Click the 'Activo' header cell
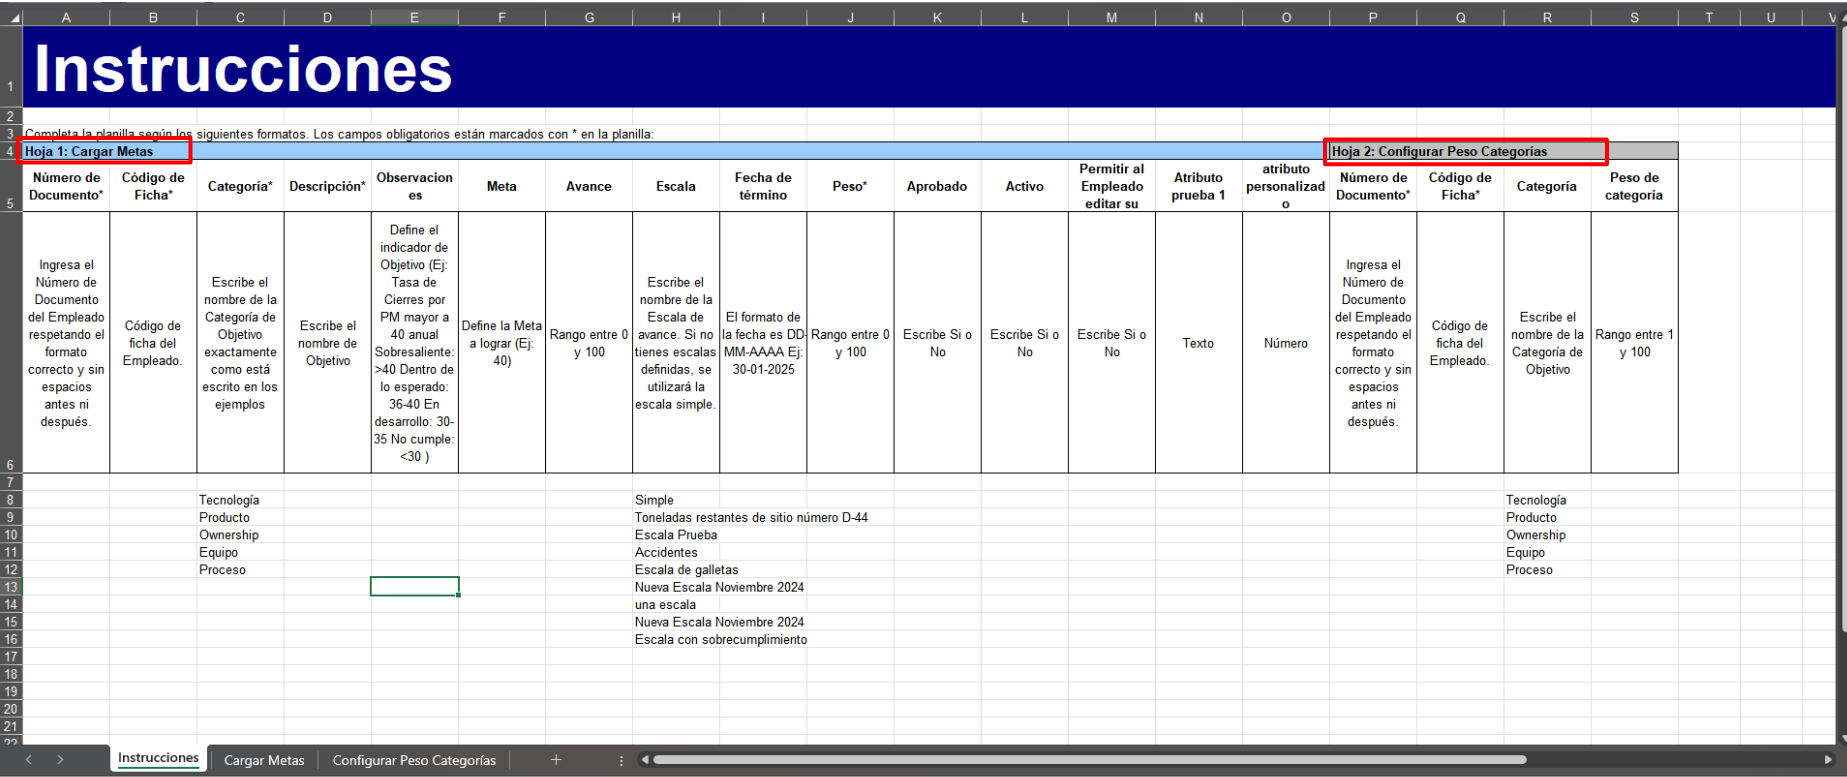This screenshot has width=1847, height=777. tap(1025, 186)
